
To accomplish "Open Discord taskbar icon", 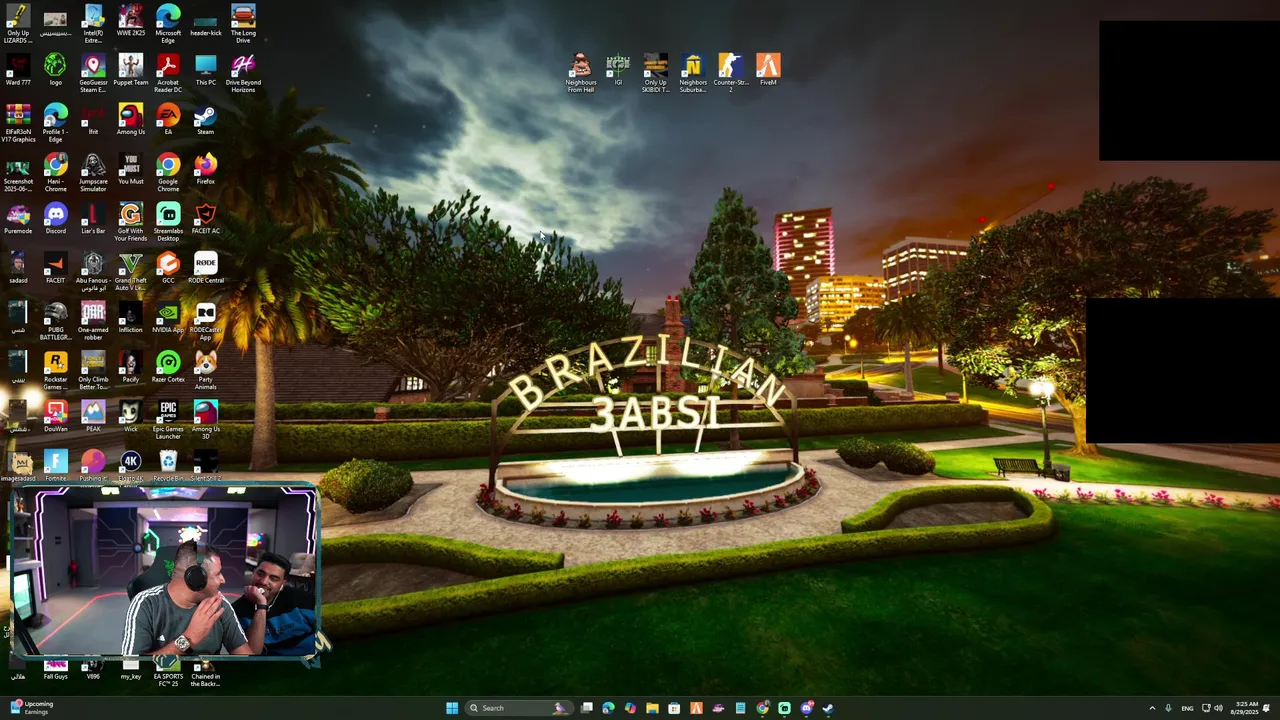I will (806, 708).
